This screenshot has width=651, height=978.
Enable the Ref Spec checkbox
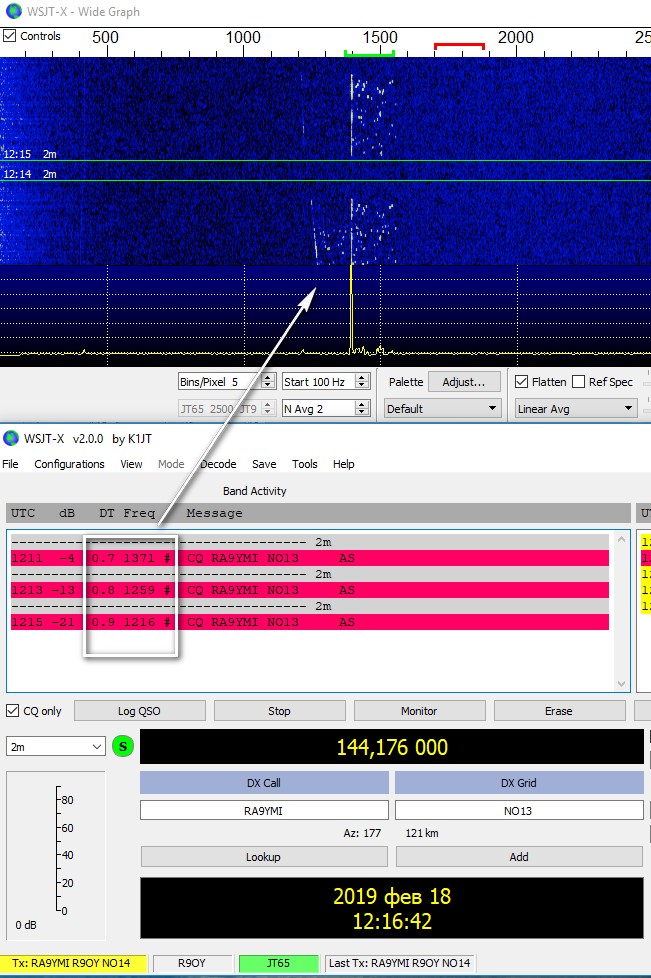coord(578,382)
